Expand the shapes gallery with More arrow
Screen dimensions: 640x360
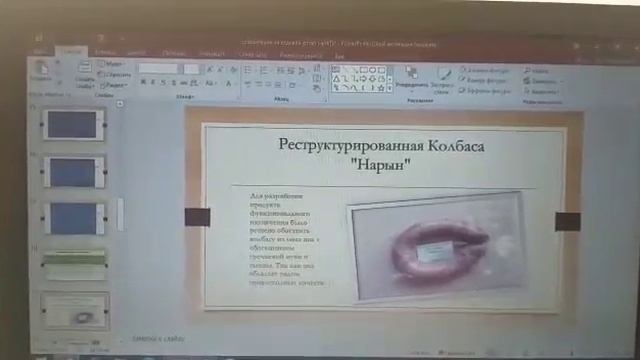389,88
